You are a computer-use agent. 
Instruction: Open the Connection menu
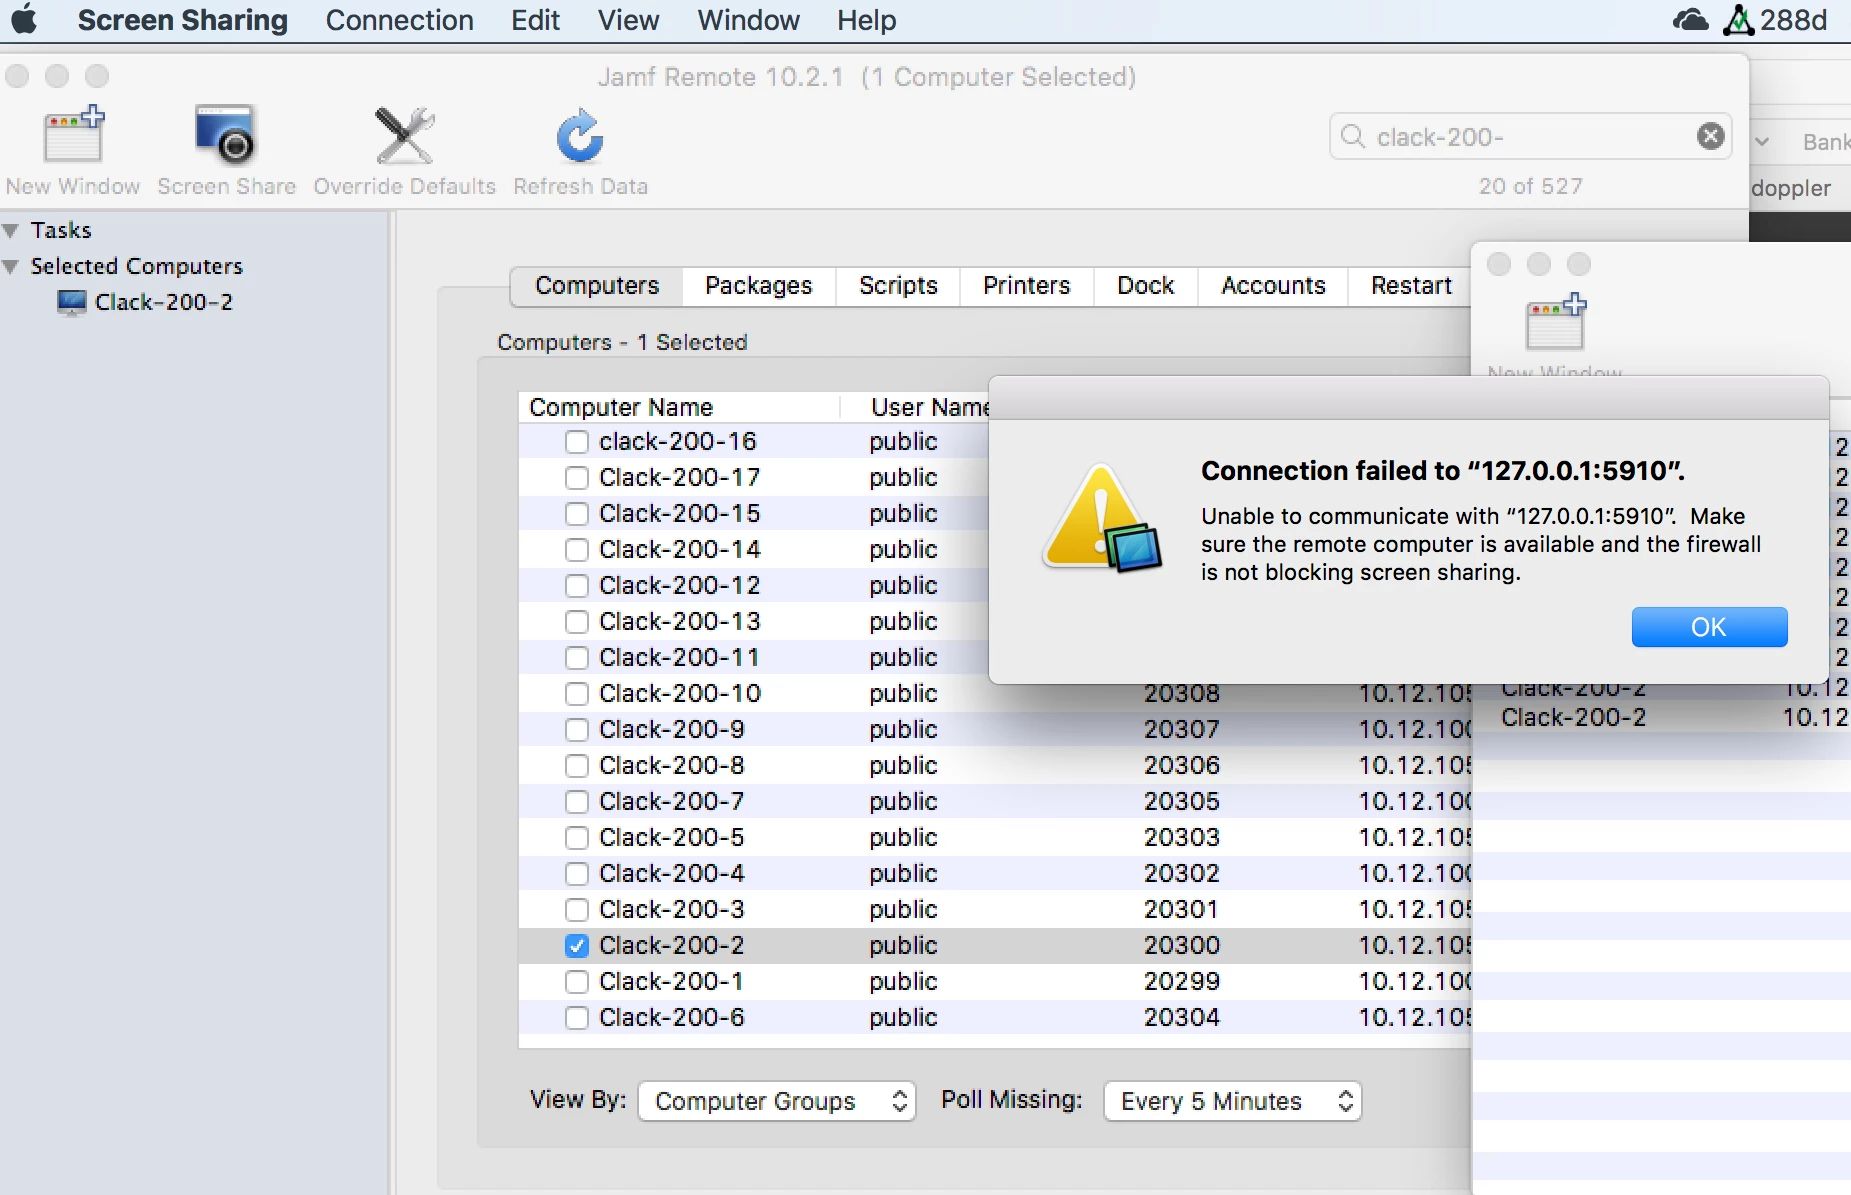coord(399,20)
